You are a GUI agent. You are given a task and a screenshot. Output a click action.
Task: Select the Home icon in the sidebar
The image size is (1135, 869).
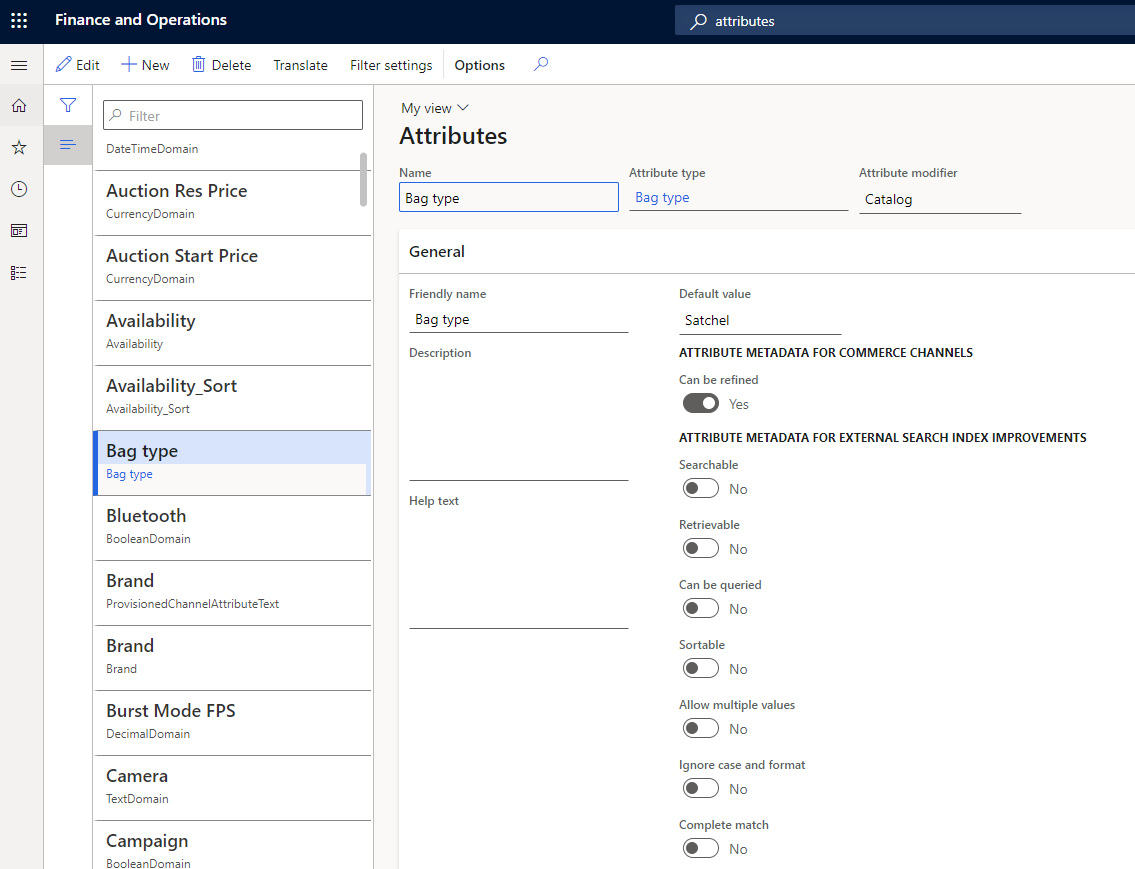click(19, 105)
